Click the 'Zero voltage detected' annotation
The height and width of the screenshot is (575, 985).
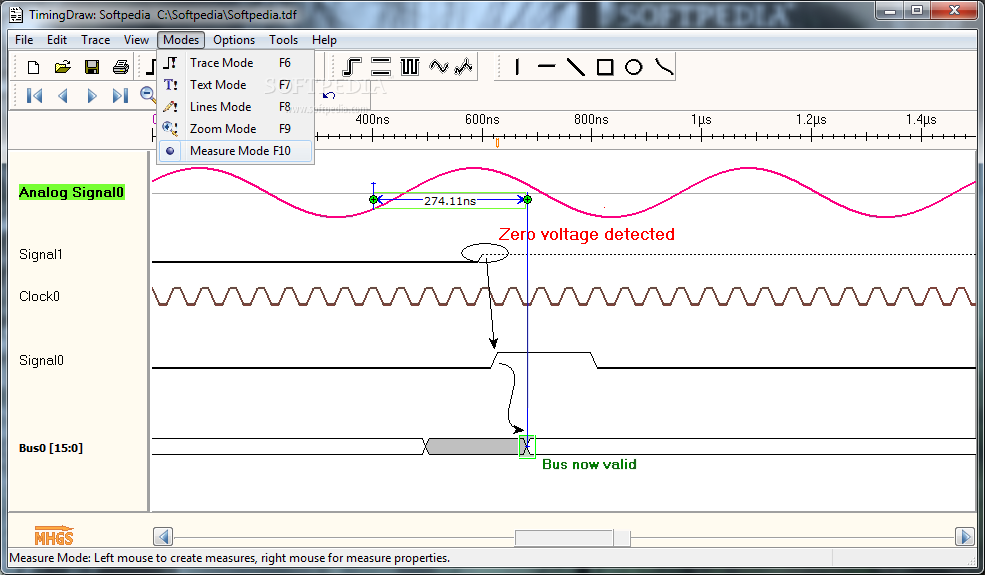pyautogui.click(x=587, y=234)
